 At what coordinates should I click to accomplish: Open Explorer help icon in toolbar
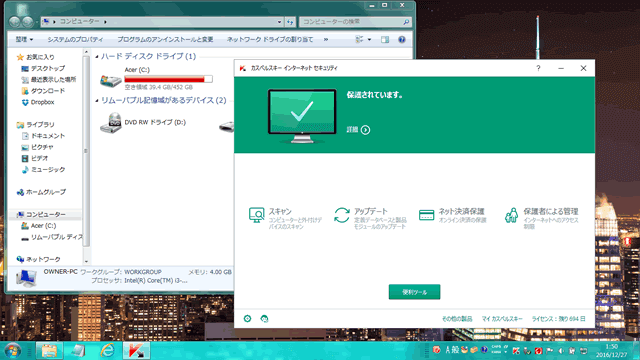(x=402, y=40)
